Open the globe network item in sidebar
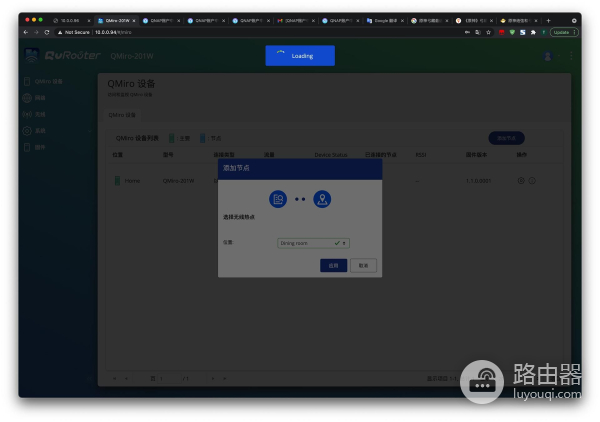The height and width of the screenshot is (422, 600). [x=34, y=98]
